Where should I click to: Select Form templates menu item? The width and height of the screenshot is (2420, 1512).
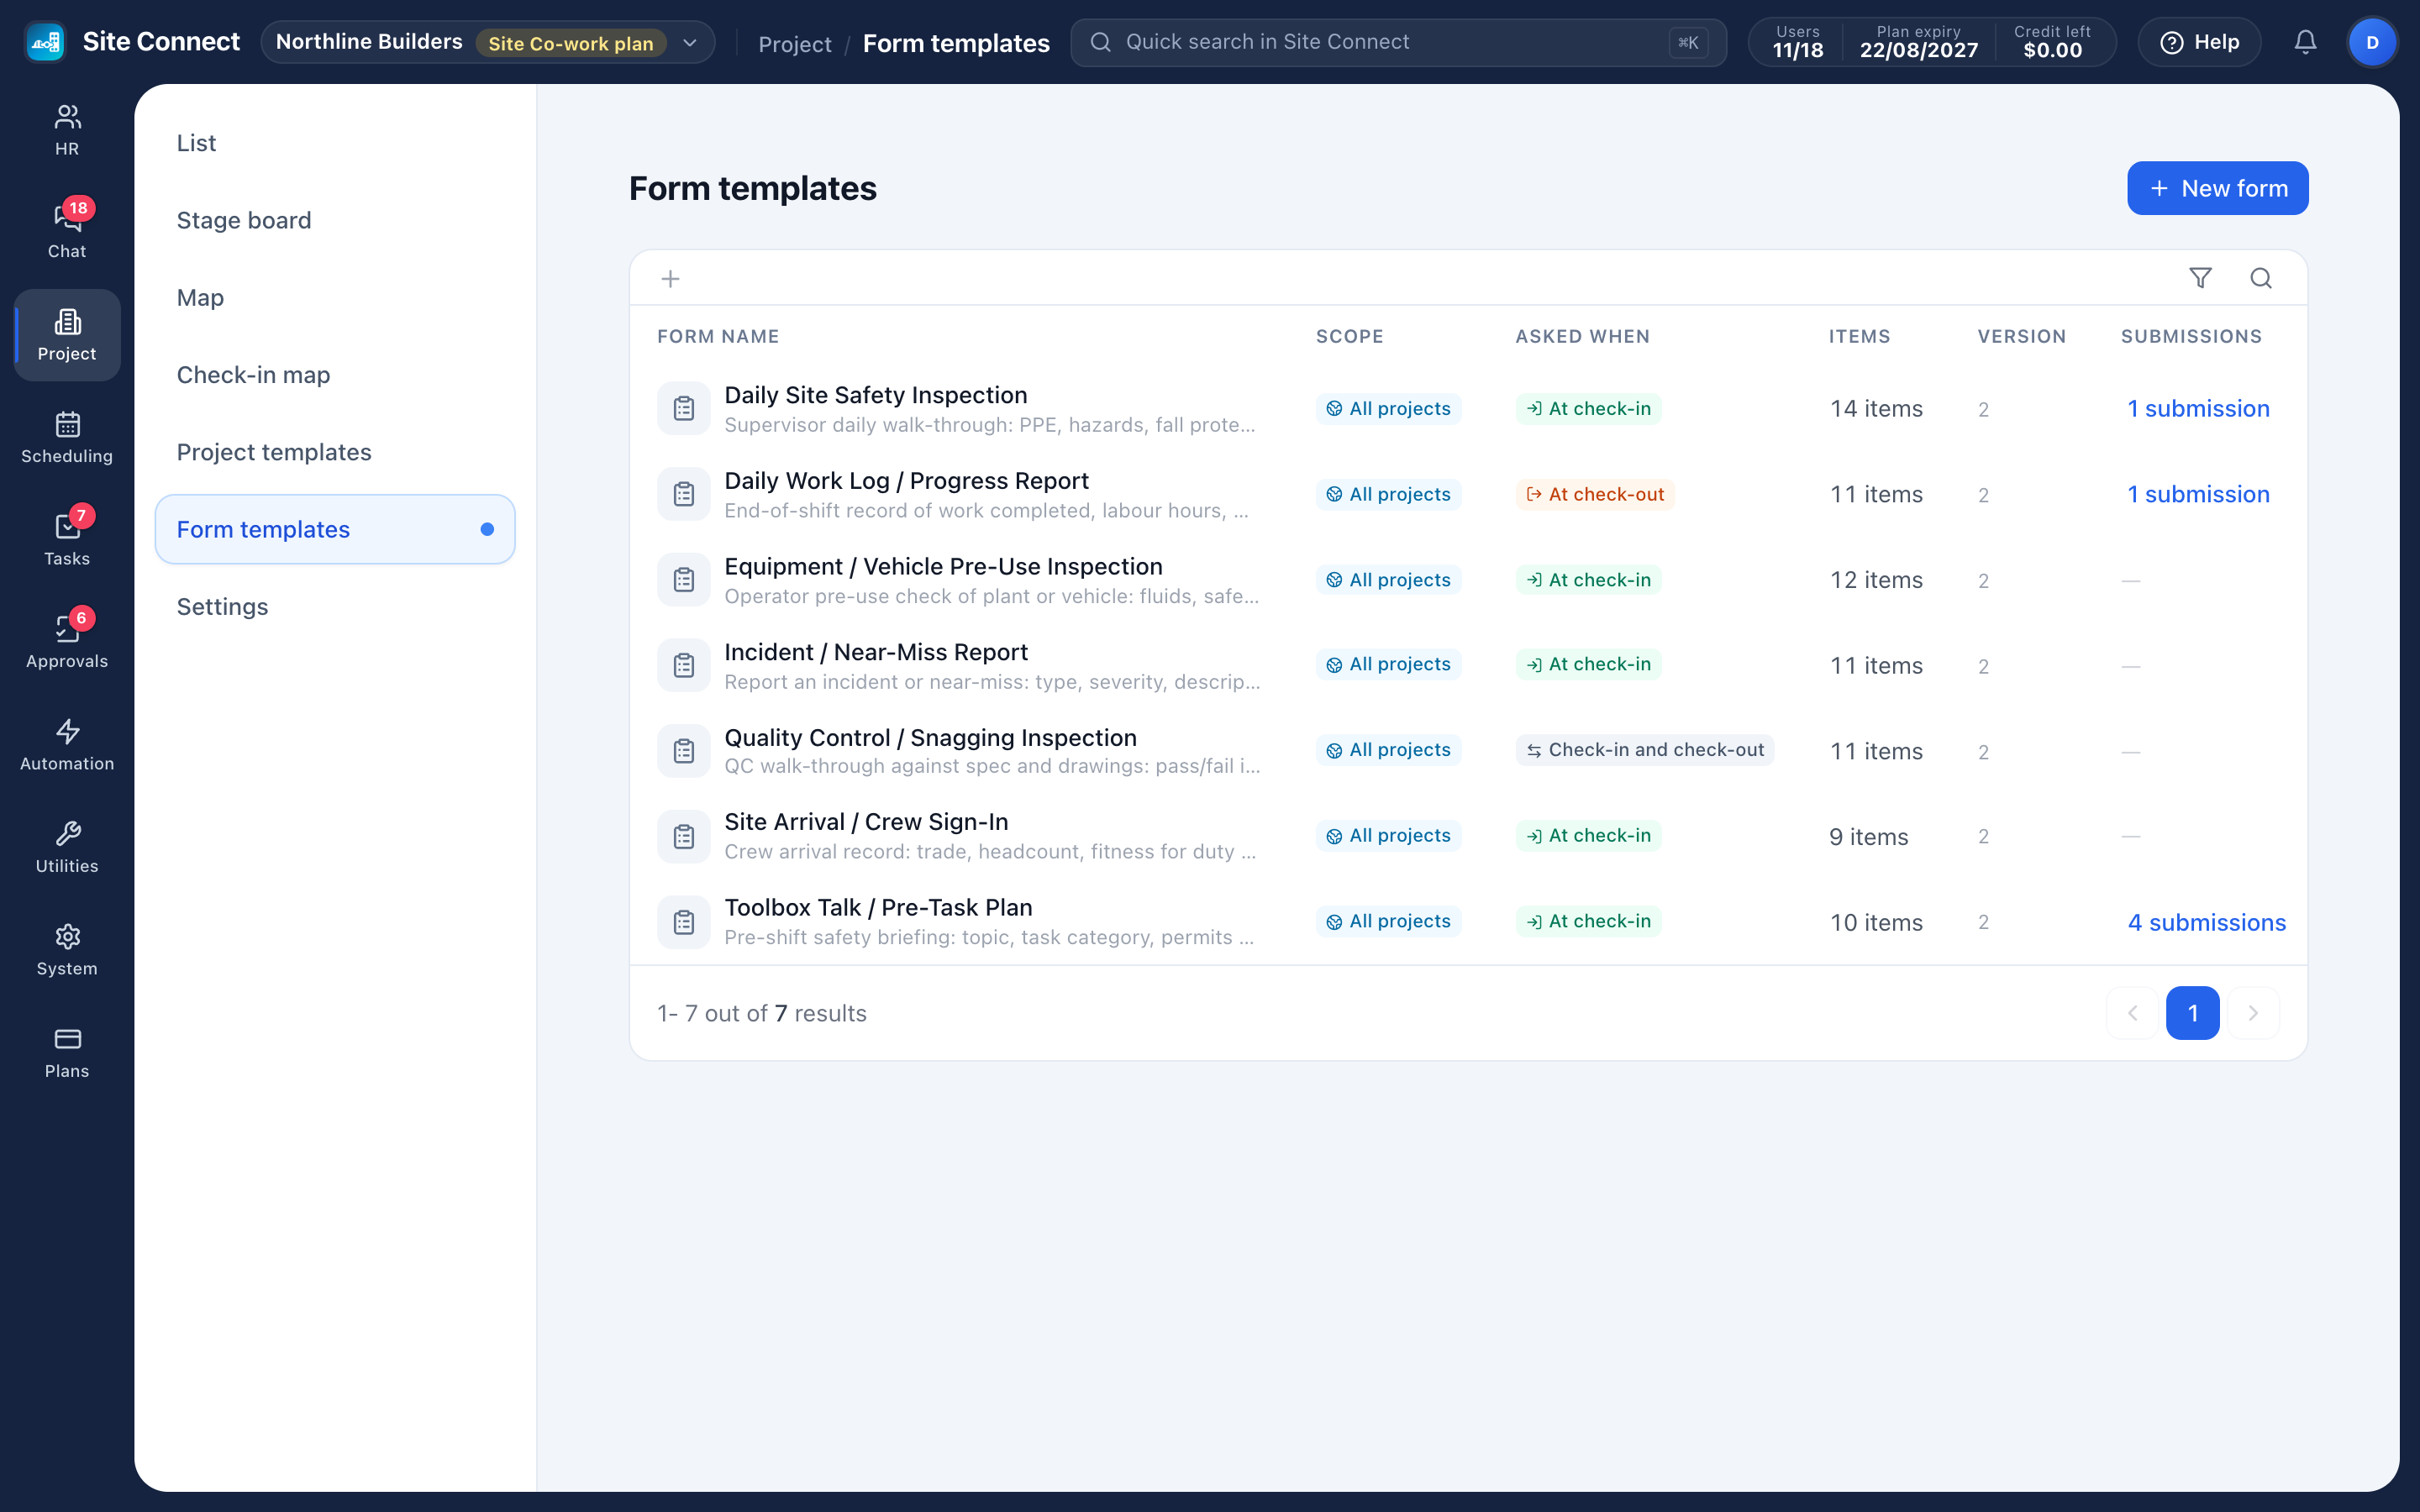[335, 529]
